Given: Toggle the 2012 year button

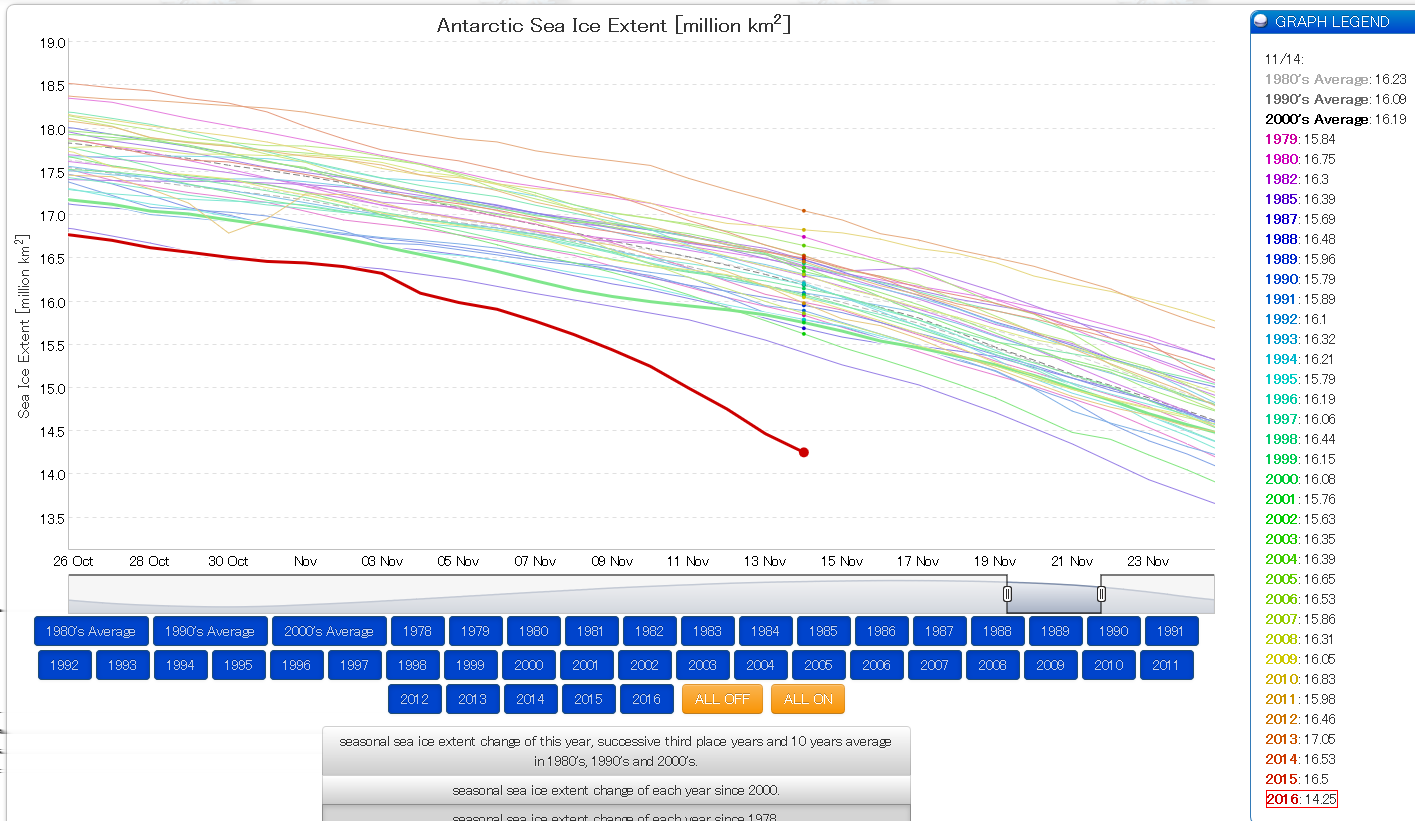Looking at the screenshot, I should (x=414, y=699).
